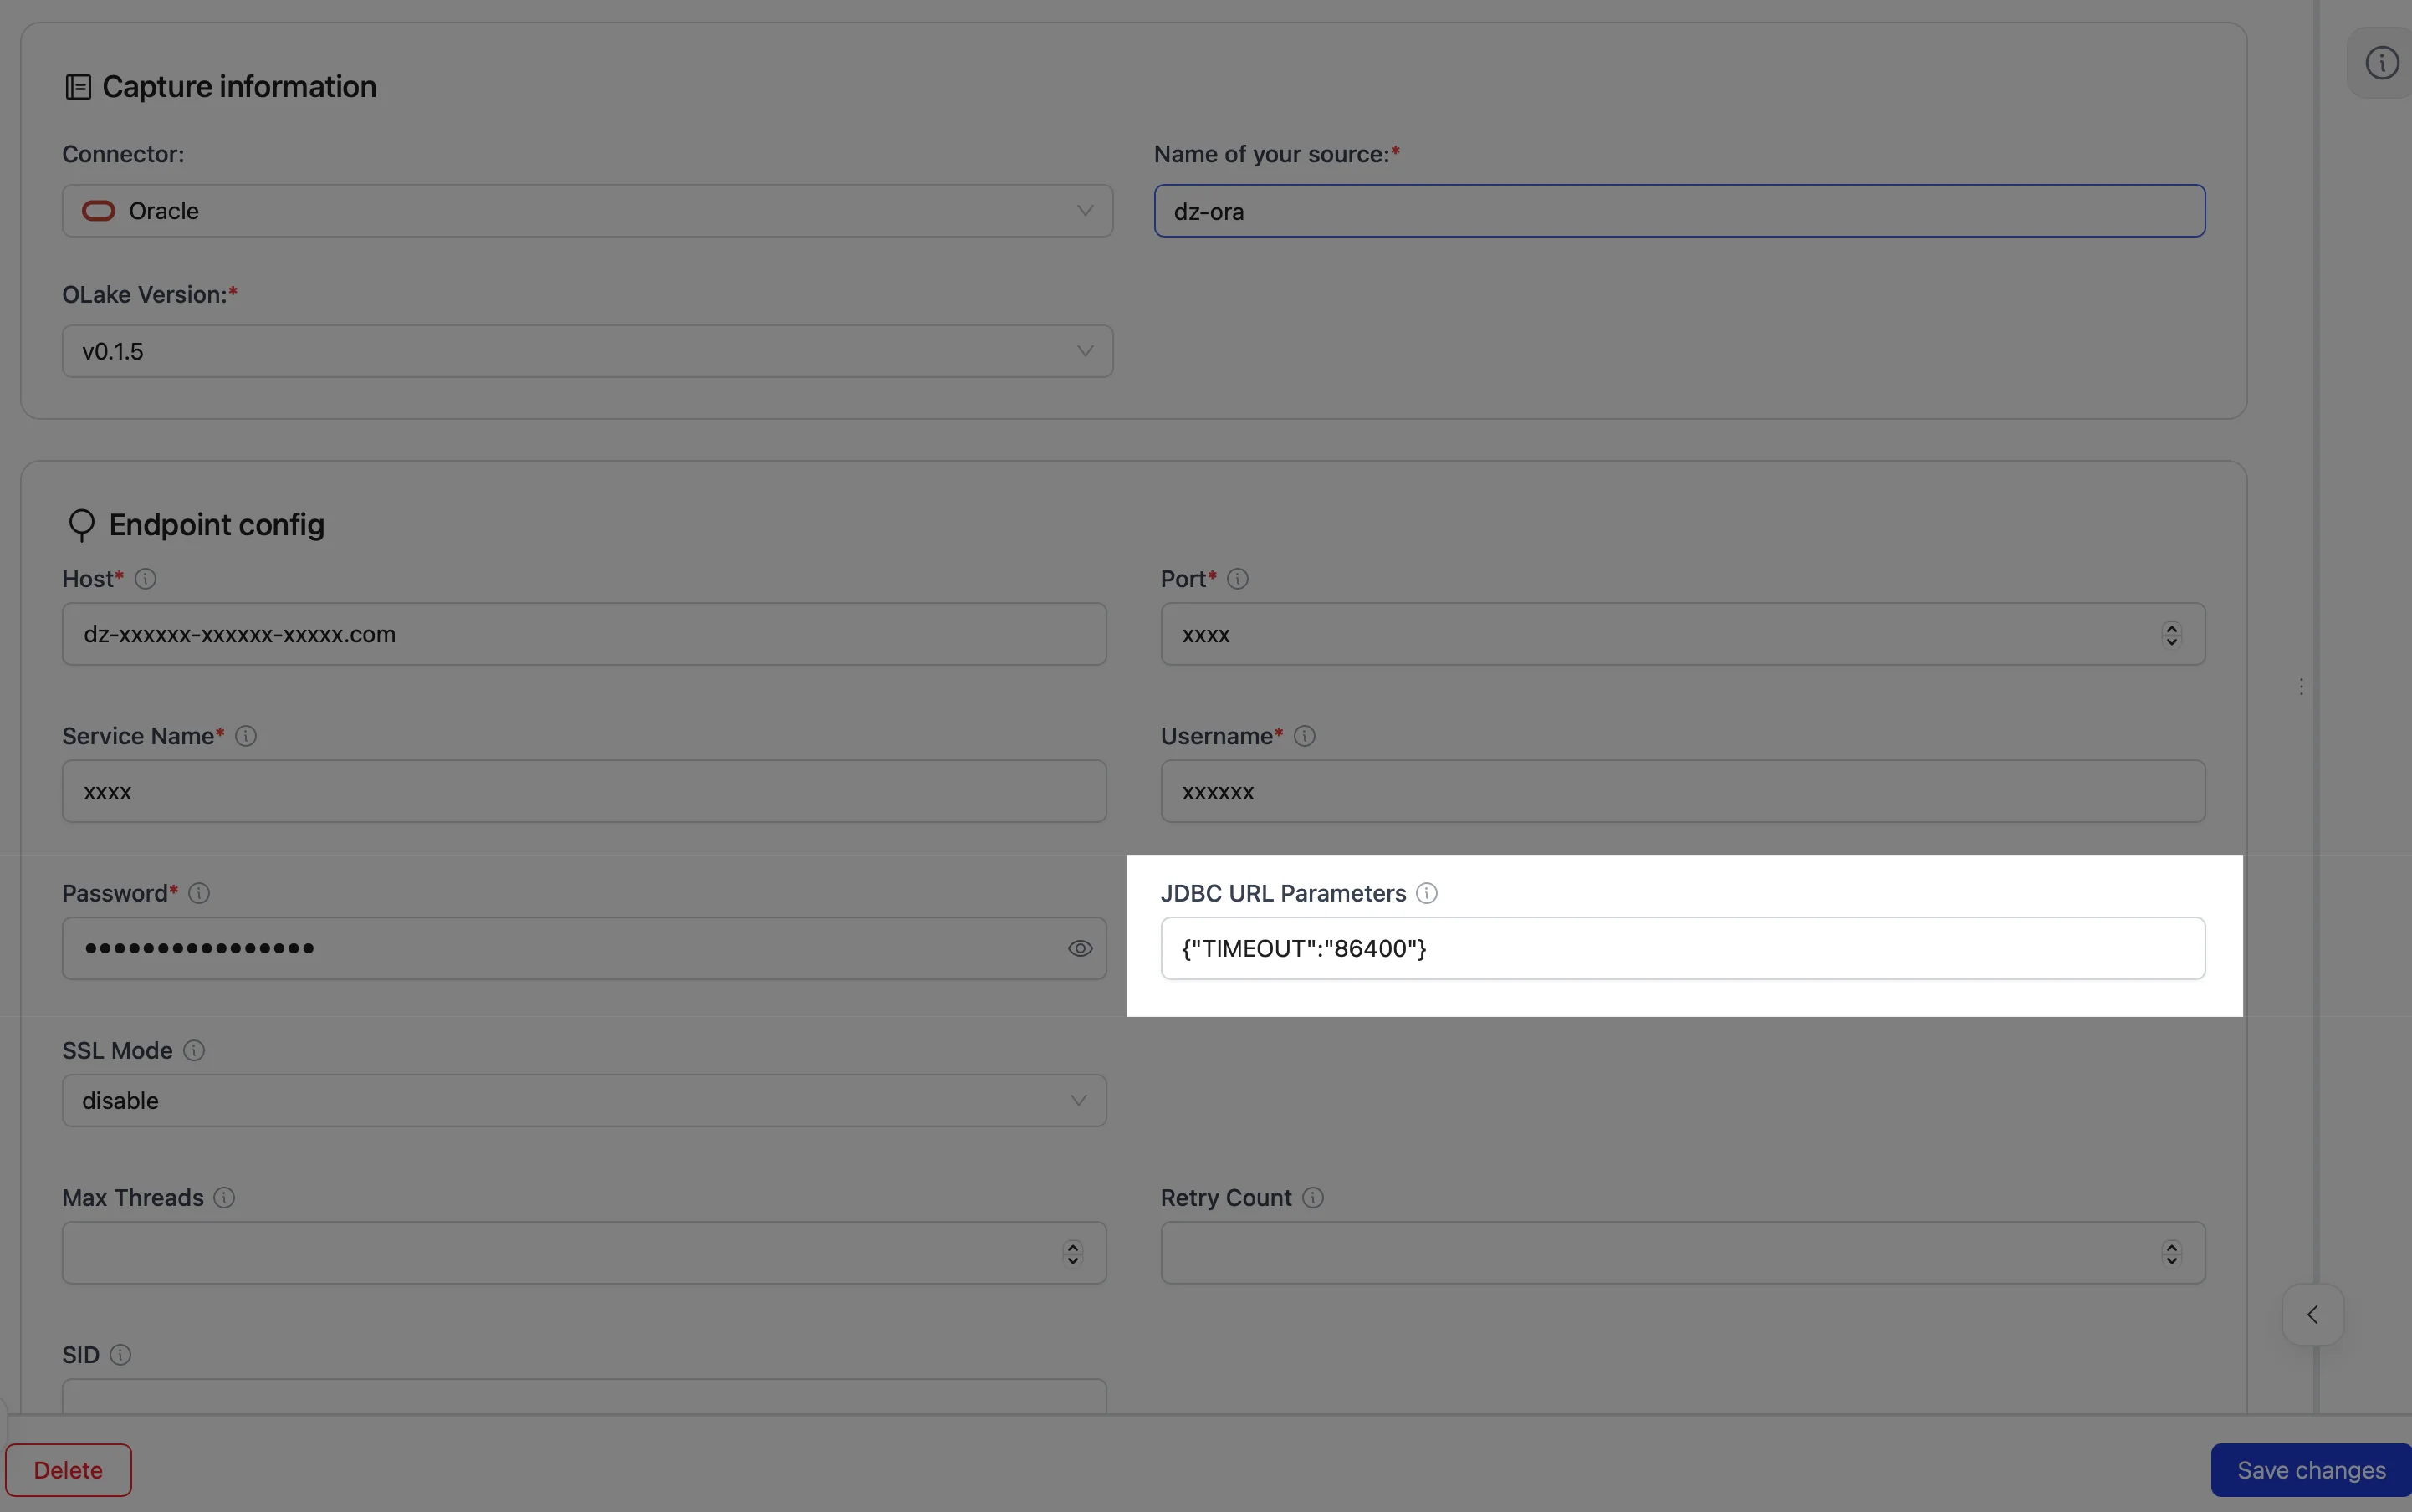Image resolution: width=2412 pixels, height=1512 pixels.
Task: Click the Max Threads info icon
Action: point(224,1197)
